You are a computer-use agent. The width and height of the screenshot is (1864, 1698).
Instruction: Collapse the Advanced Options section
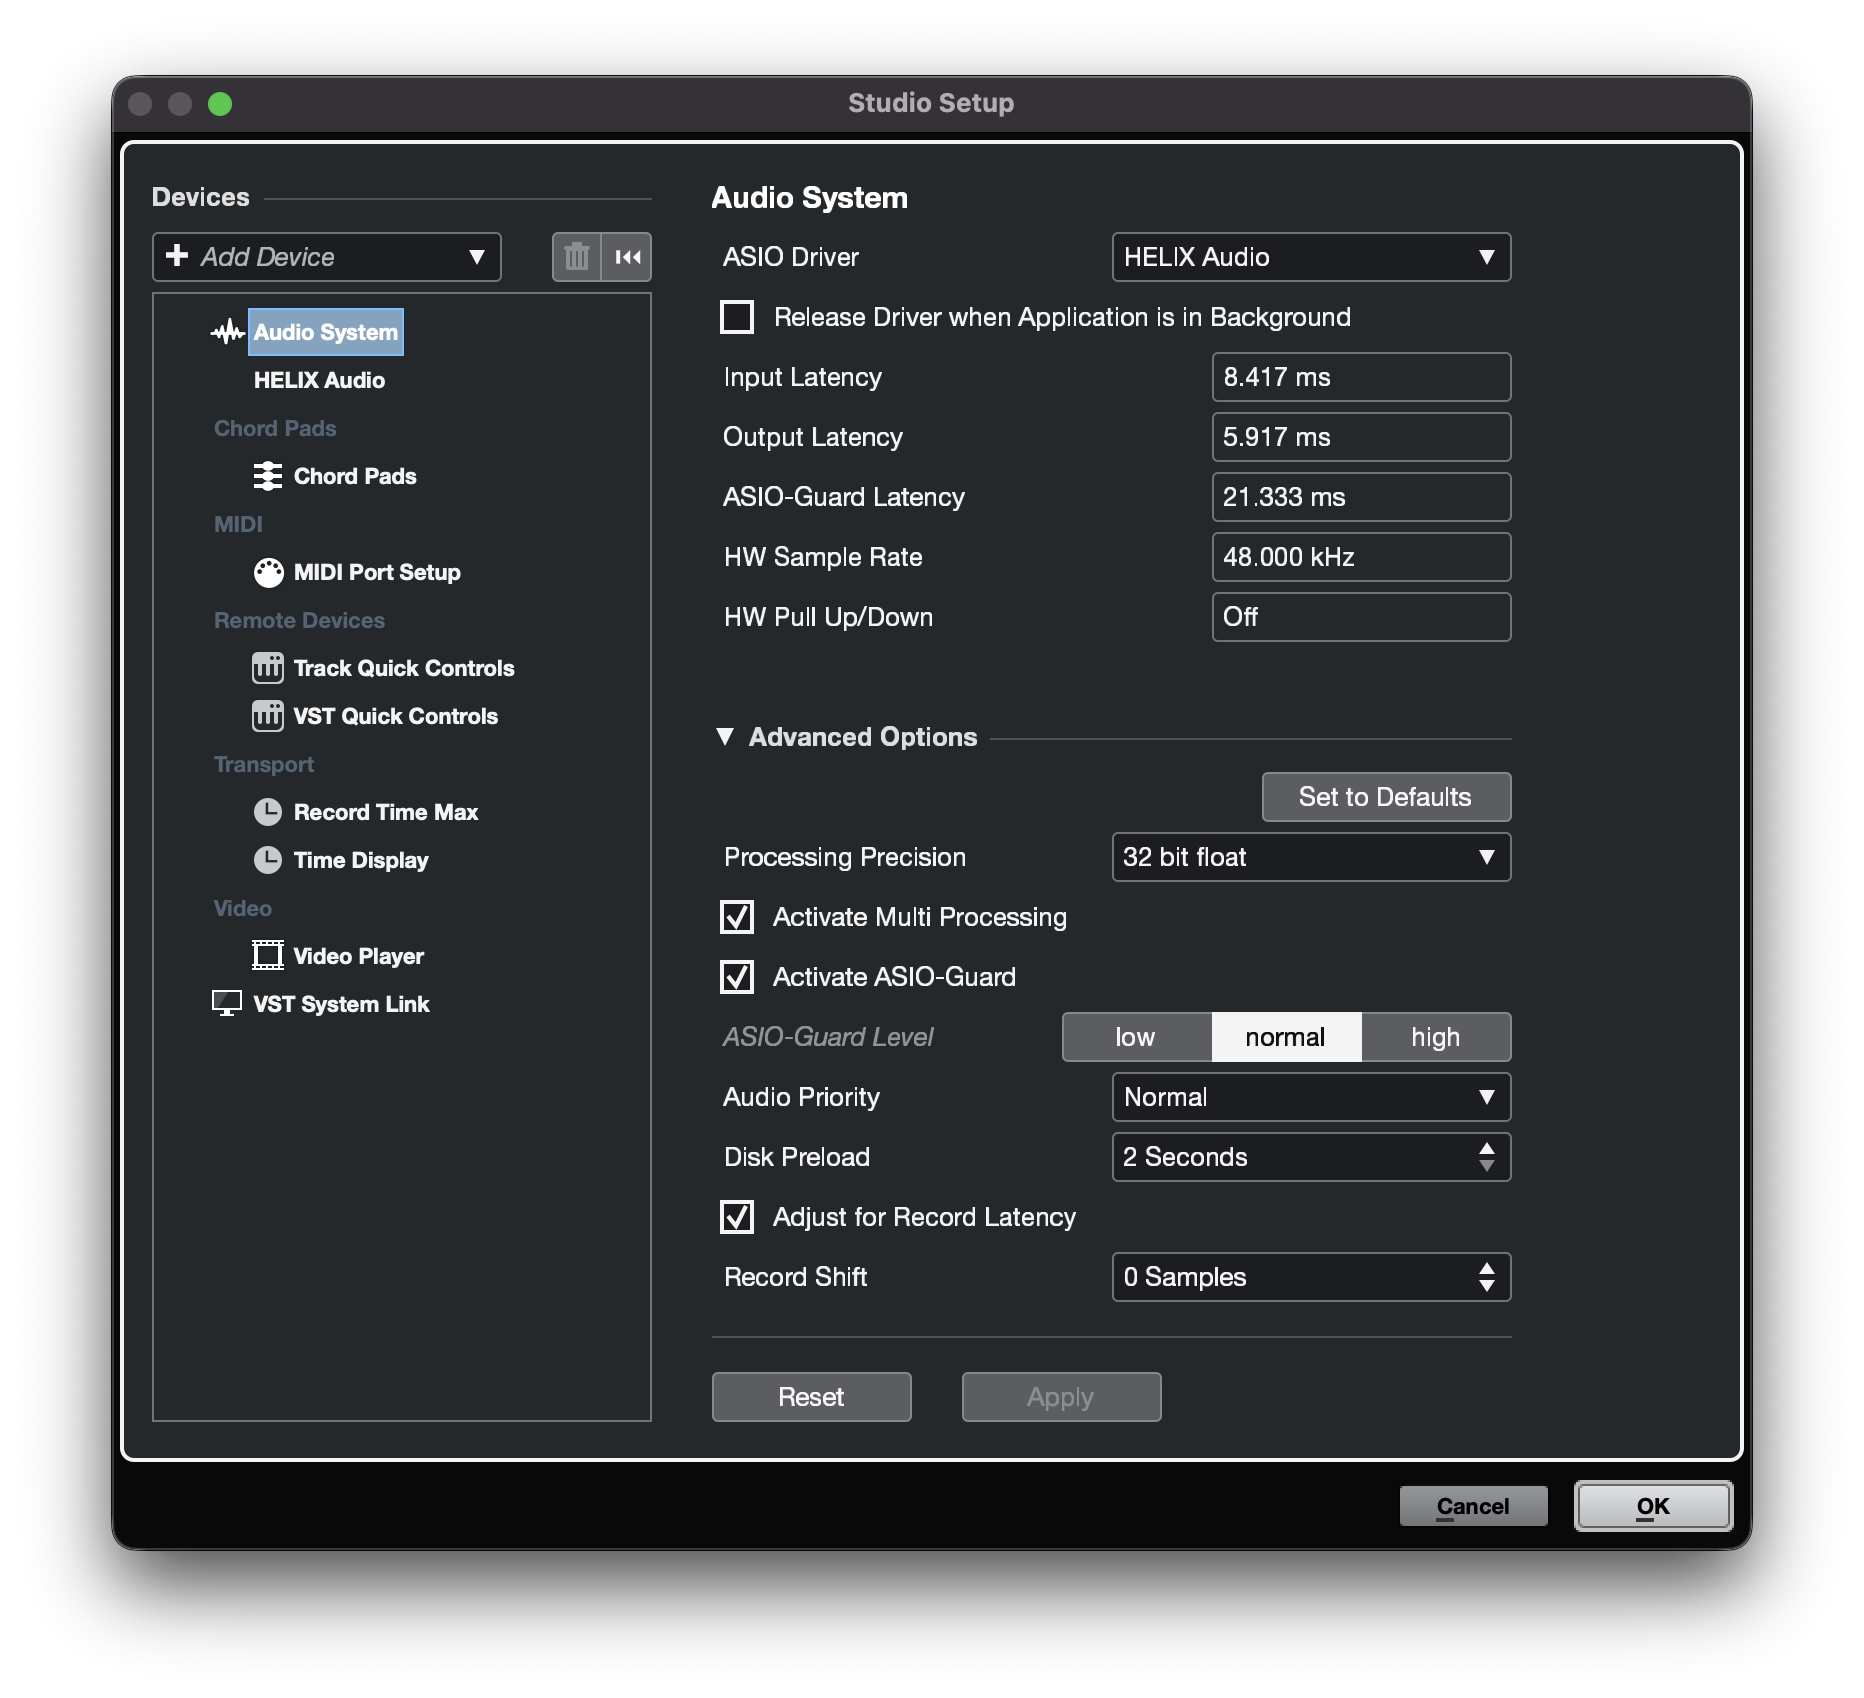pos(725,737)
